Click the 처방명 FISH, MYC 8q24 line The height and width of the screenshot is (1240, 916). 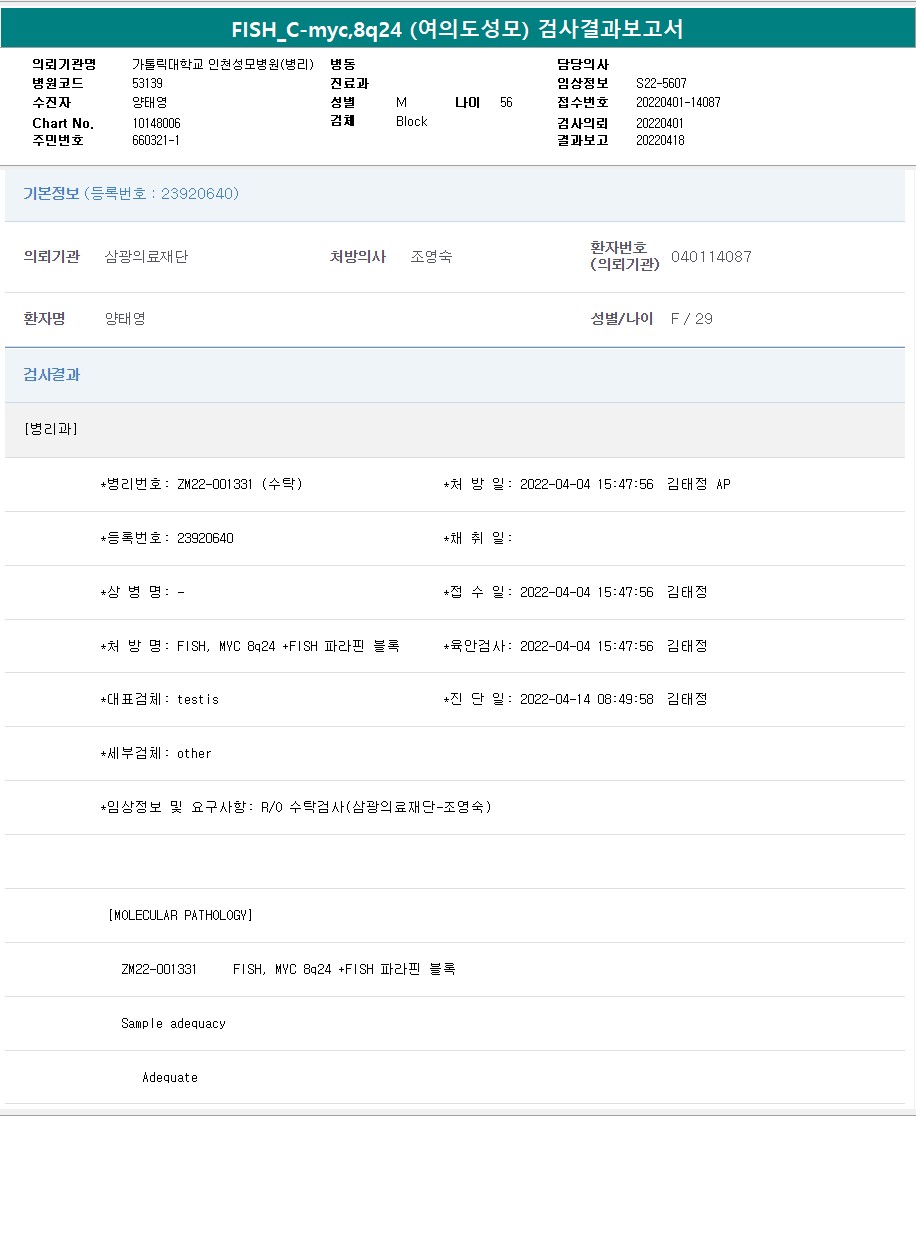point(250,646)
